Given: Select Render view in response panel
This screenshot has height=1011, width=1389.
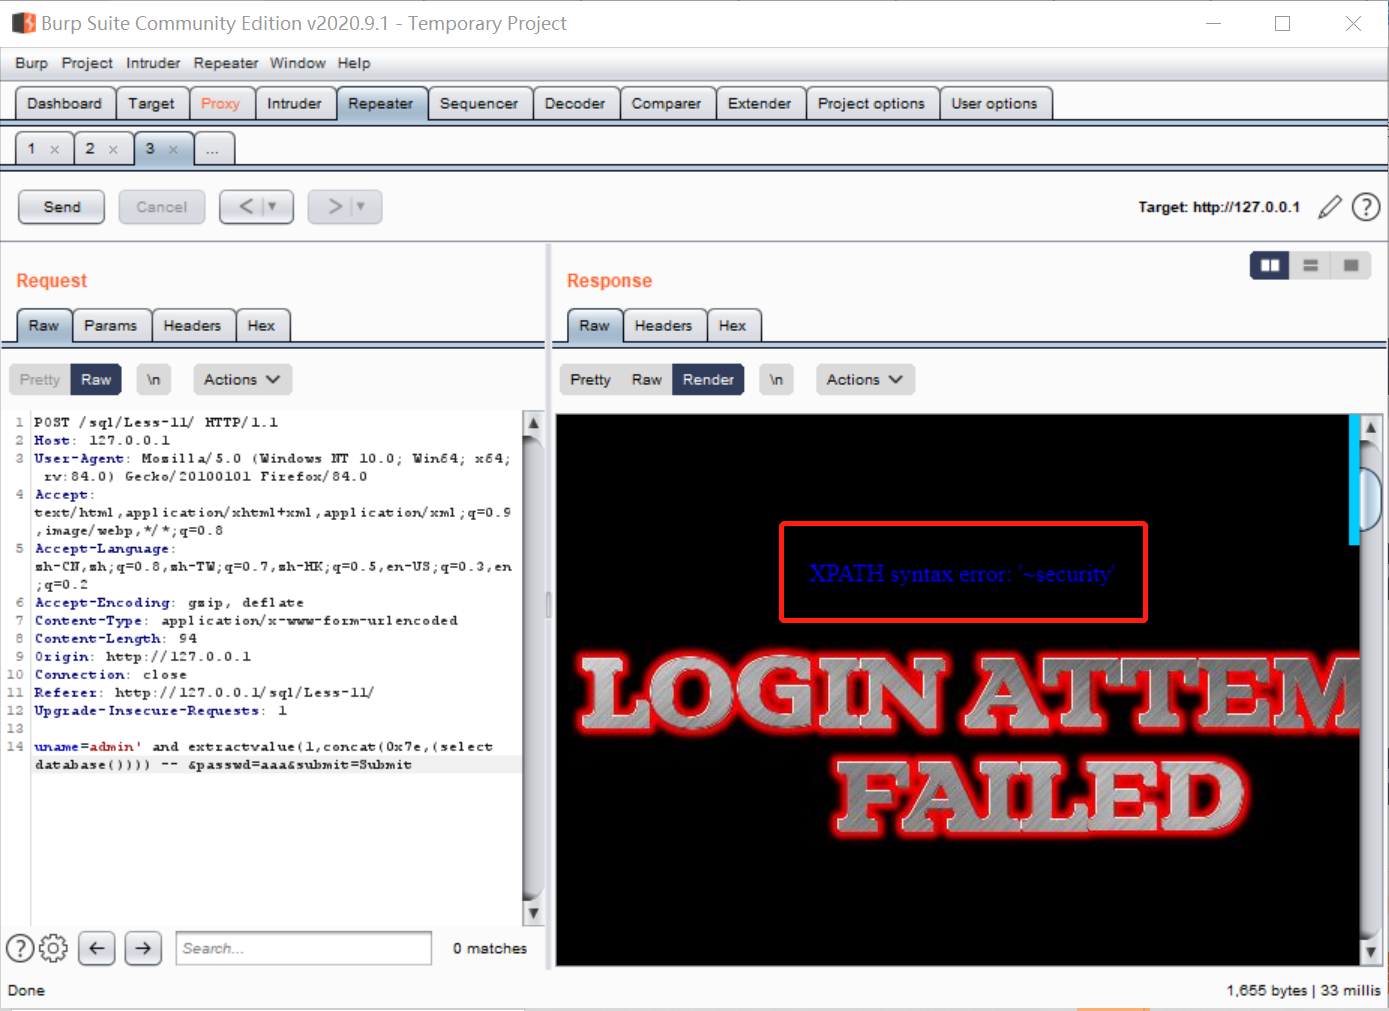Looking at the screenshot, I should pyautogui.click(x=708, y=380).
